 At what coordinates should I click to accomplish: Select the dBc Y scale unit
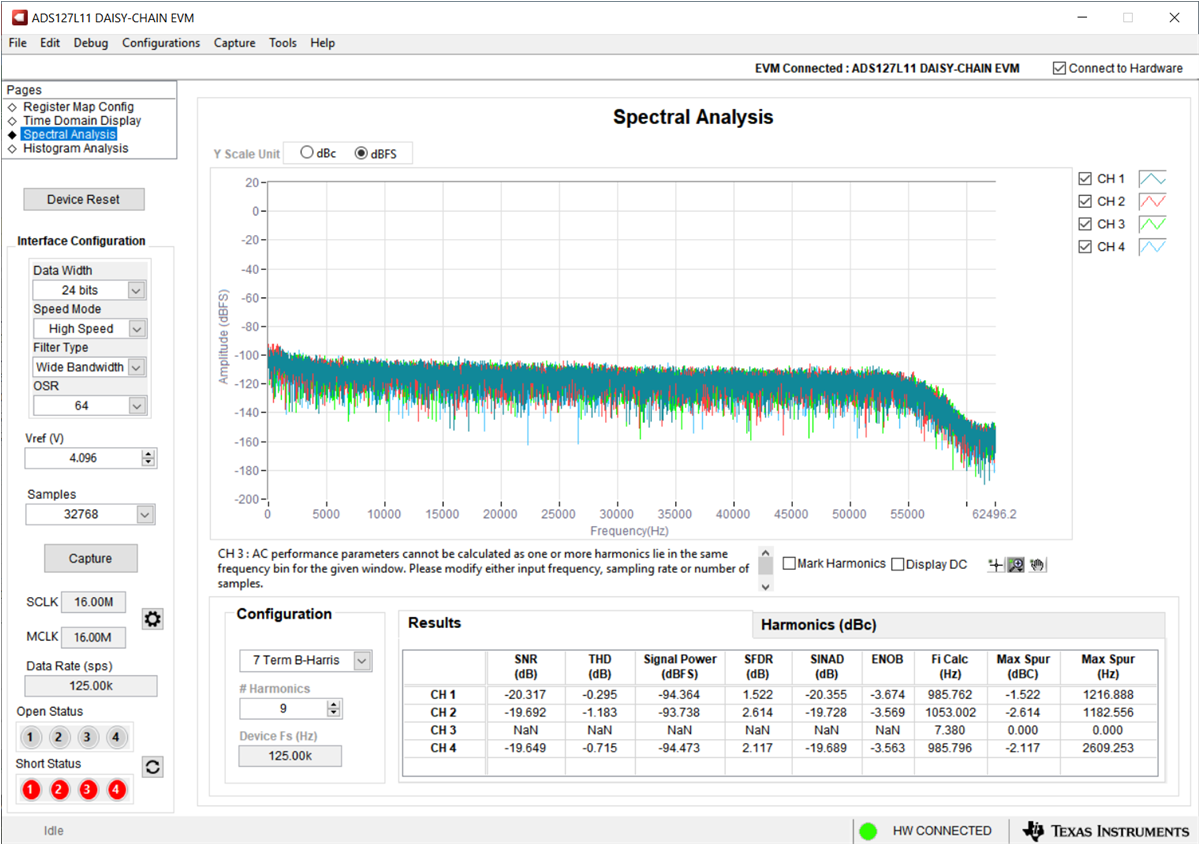[x=307, y=153]
